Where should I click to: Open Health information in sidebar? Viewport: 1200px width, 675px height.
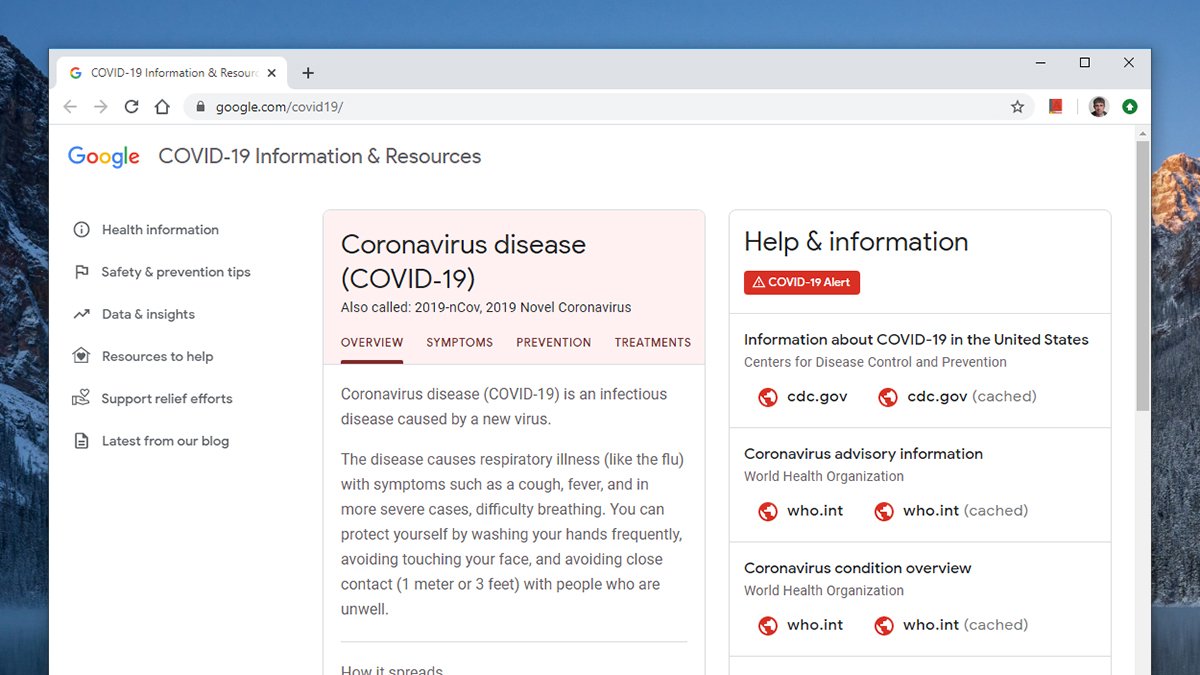159,230
